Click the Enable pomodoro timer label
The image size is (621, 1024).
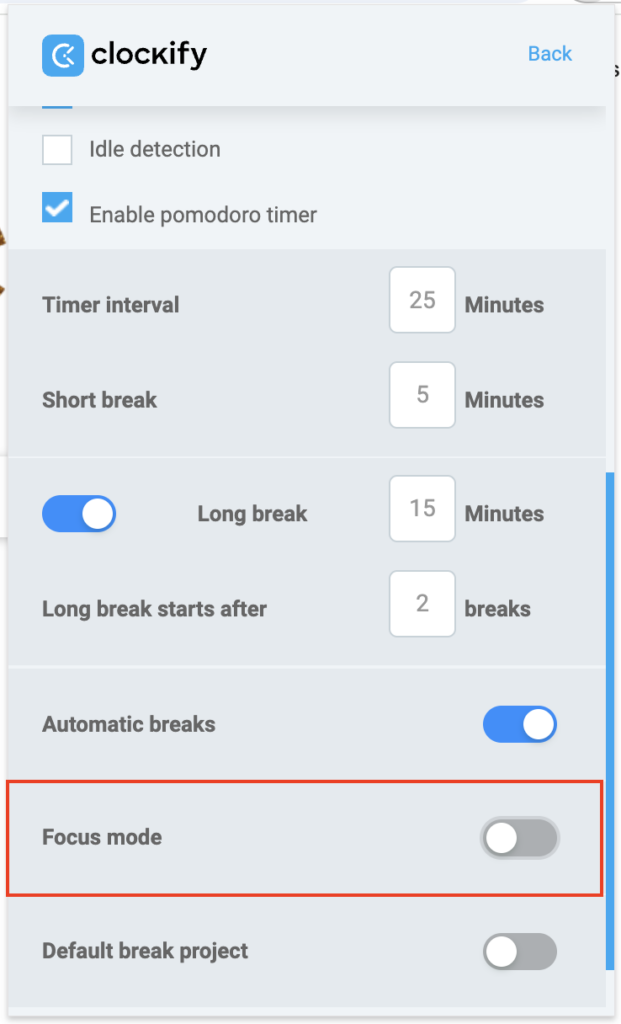pyautogui.click(x=202, y=214)
